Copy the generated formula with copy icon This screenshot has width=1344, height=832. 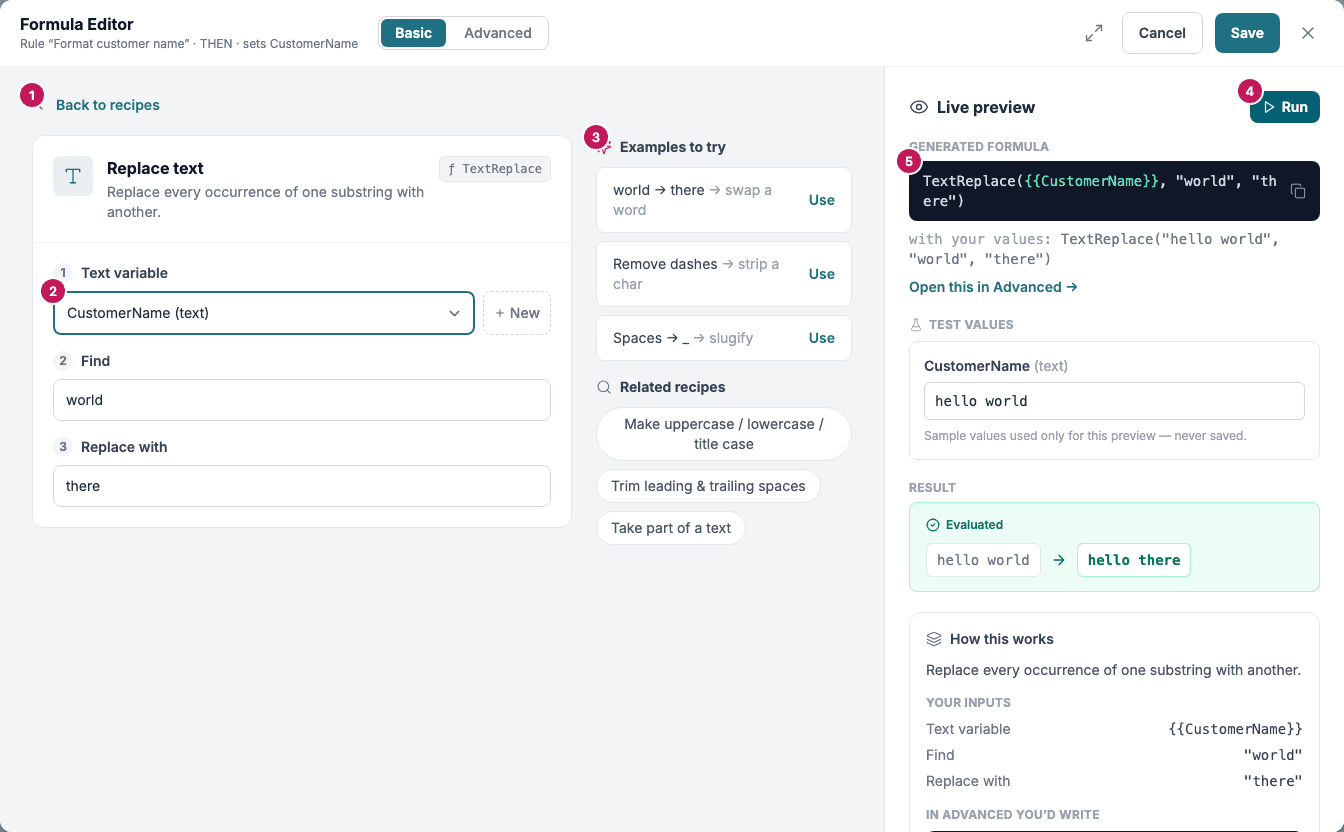pos(1298,191)
